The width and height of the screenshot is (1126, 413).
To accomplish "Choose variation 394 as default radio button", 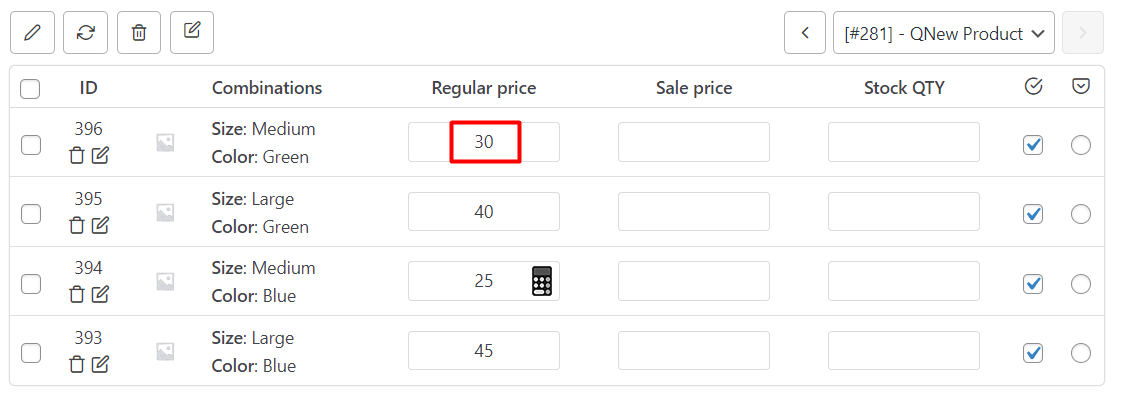I will point(1080,284).
